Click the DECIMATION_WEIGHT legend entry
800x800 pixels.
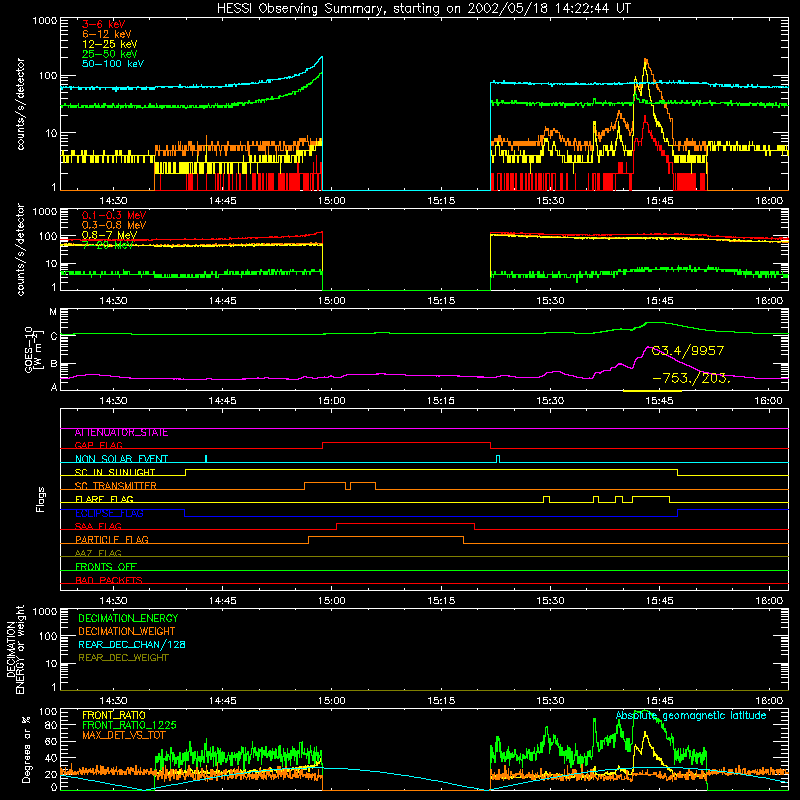click(x=127, y=631)
